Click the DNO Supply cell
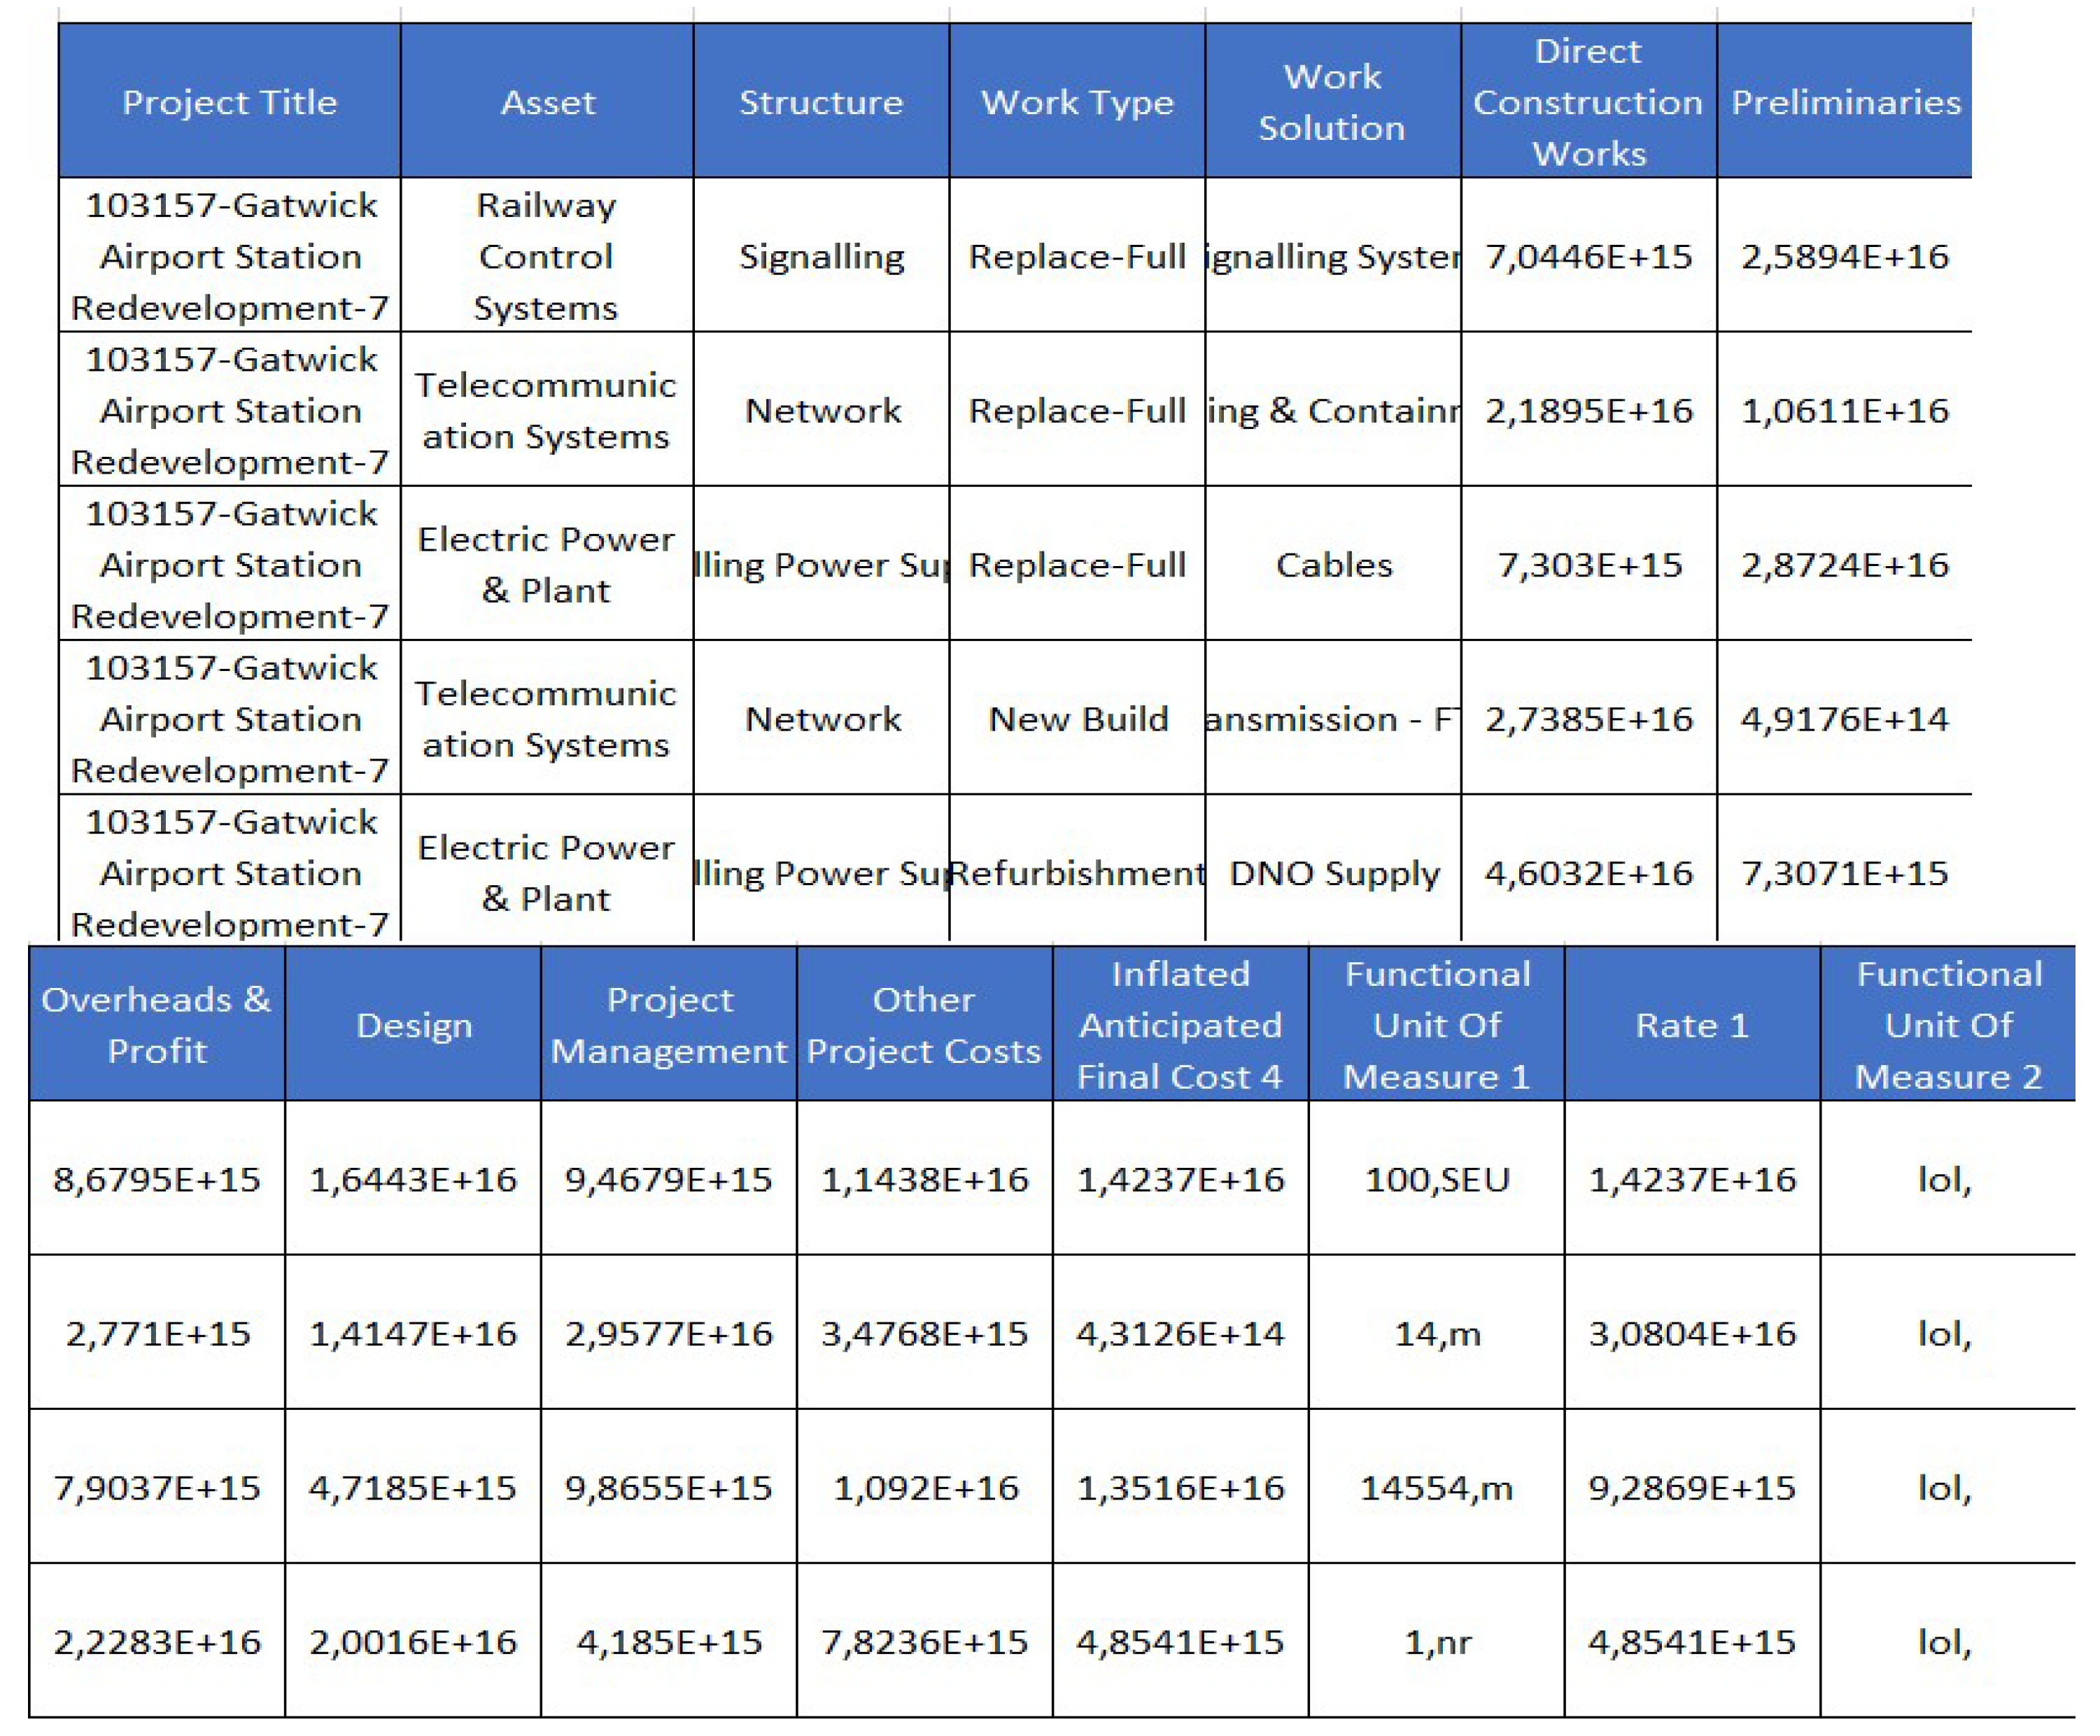Viewport: 2100px width, 1736px height. (1334, 873)
